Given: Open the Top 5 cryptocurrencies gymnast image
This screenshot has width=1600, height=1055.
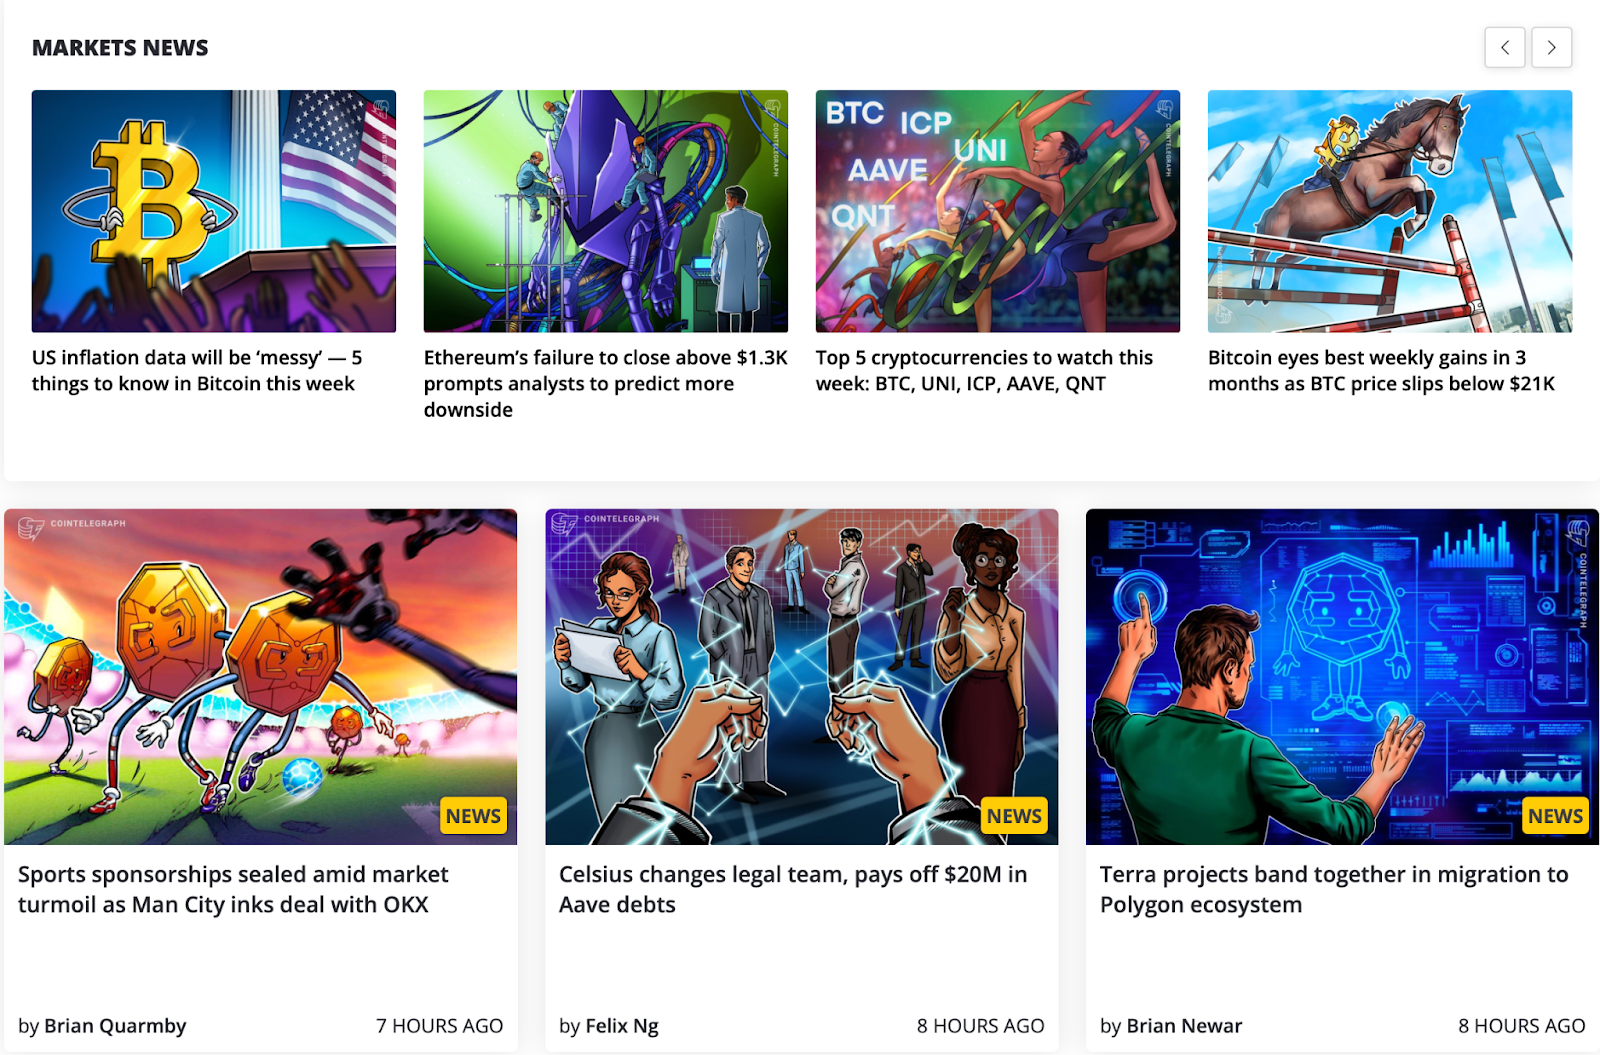Looking at the screenshot, I should [998, 211].
